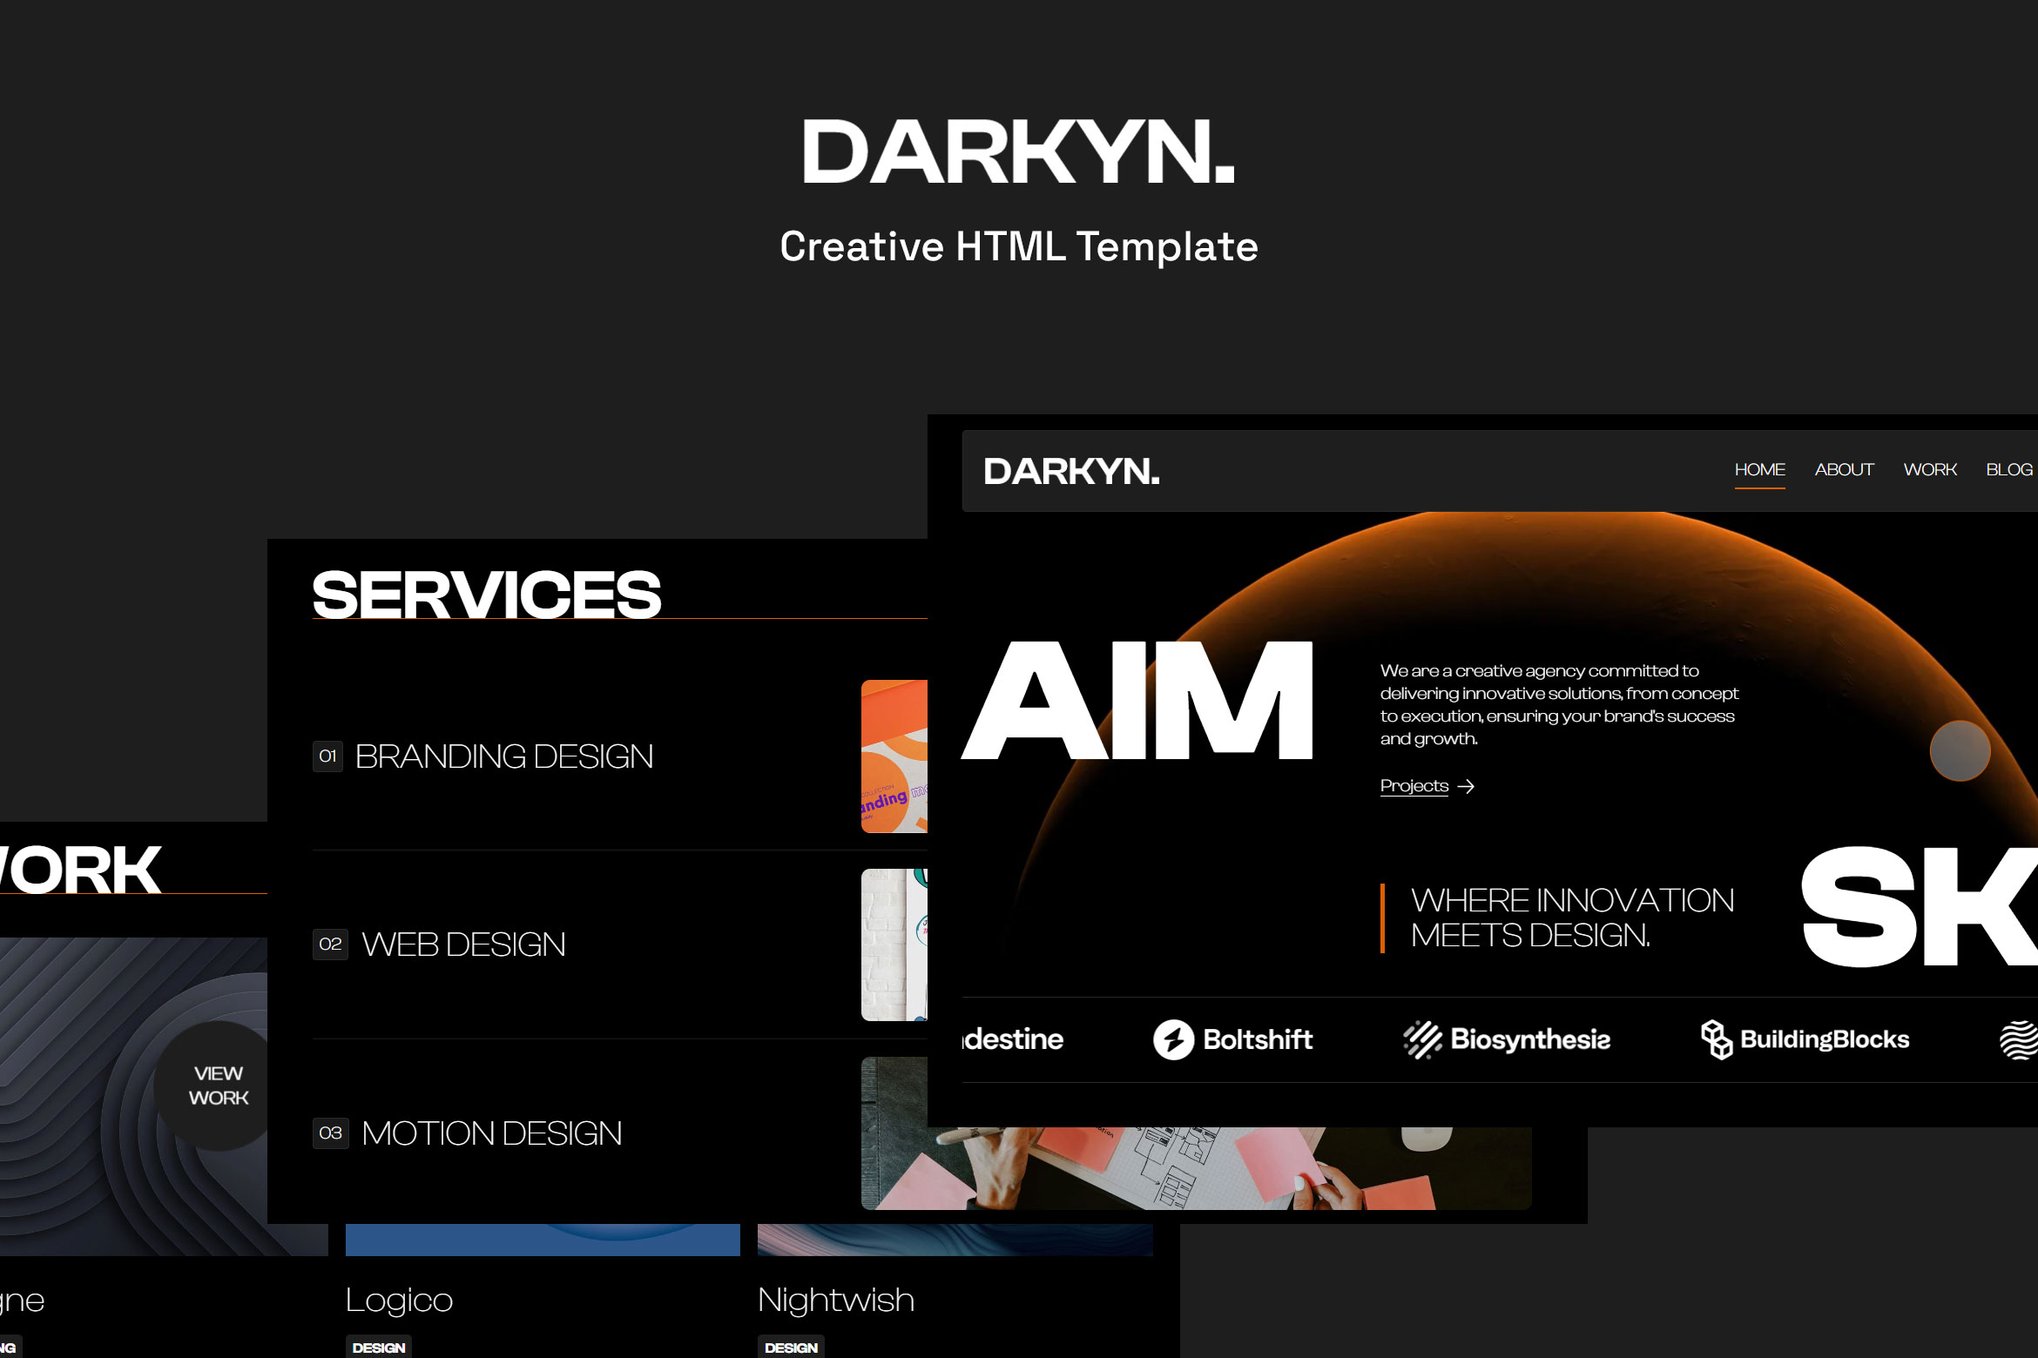Click the BuildingBlocks cube logo icon
The height and width of the screenshot is (1358, 2038).
click(1716, 1040)
